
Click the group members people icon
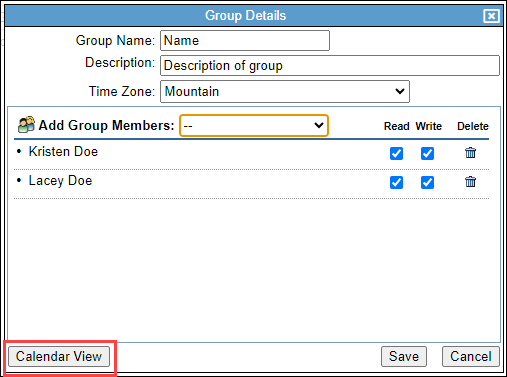[x=26, y=125]
